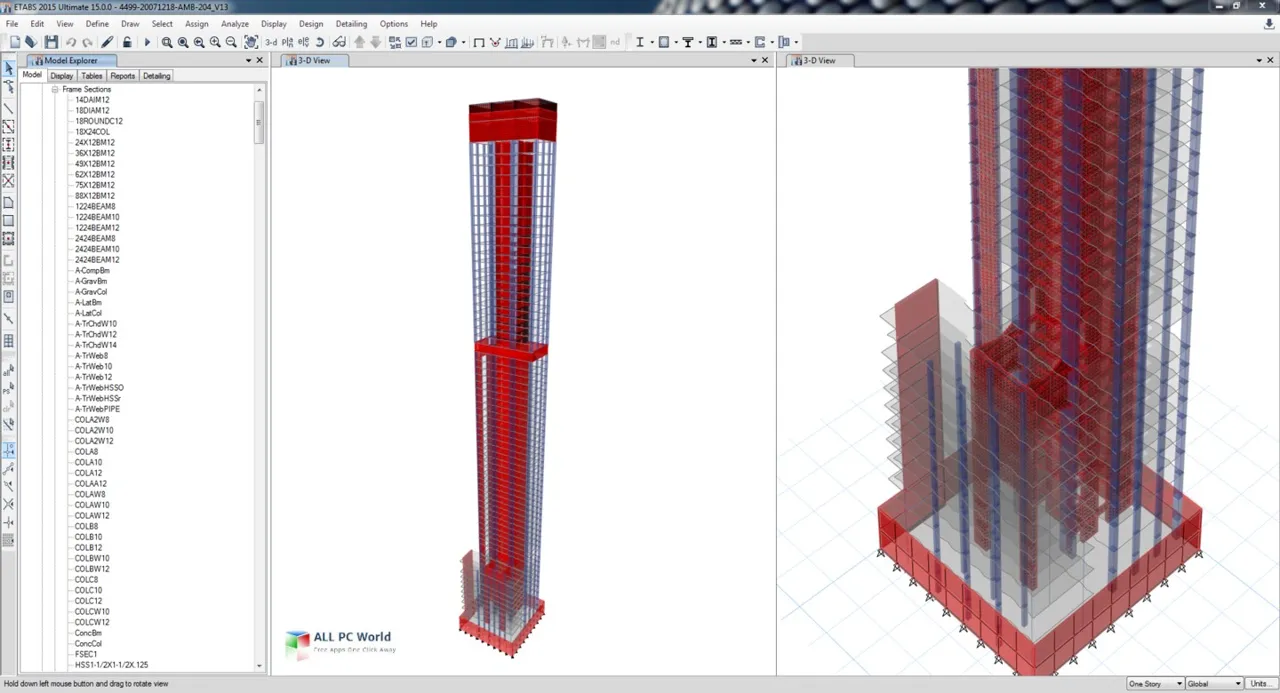This screenshot has width=1280, height=693.
Task: Click the New Model blank page icon
Action: pyautogui.click(x=14, y=42)
